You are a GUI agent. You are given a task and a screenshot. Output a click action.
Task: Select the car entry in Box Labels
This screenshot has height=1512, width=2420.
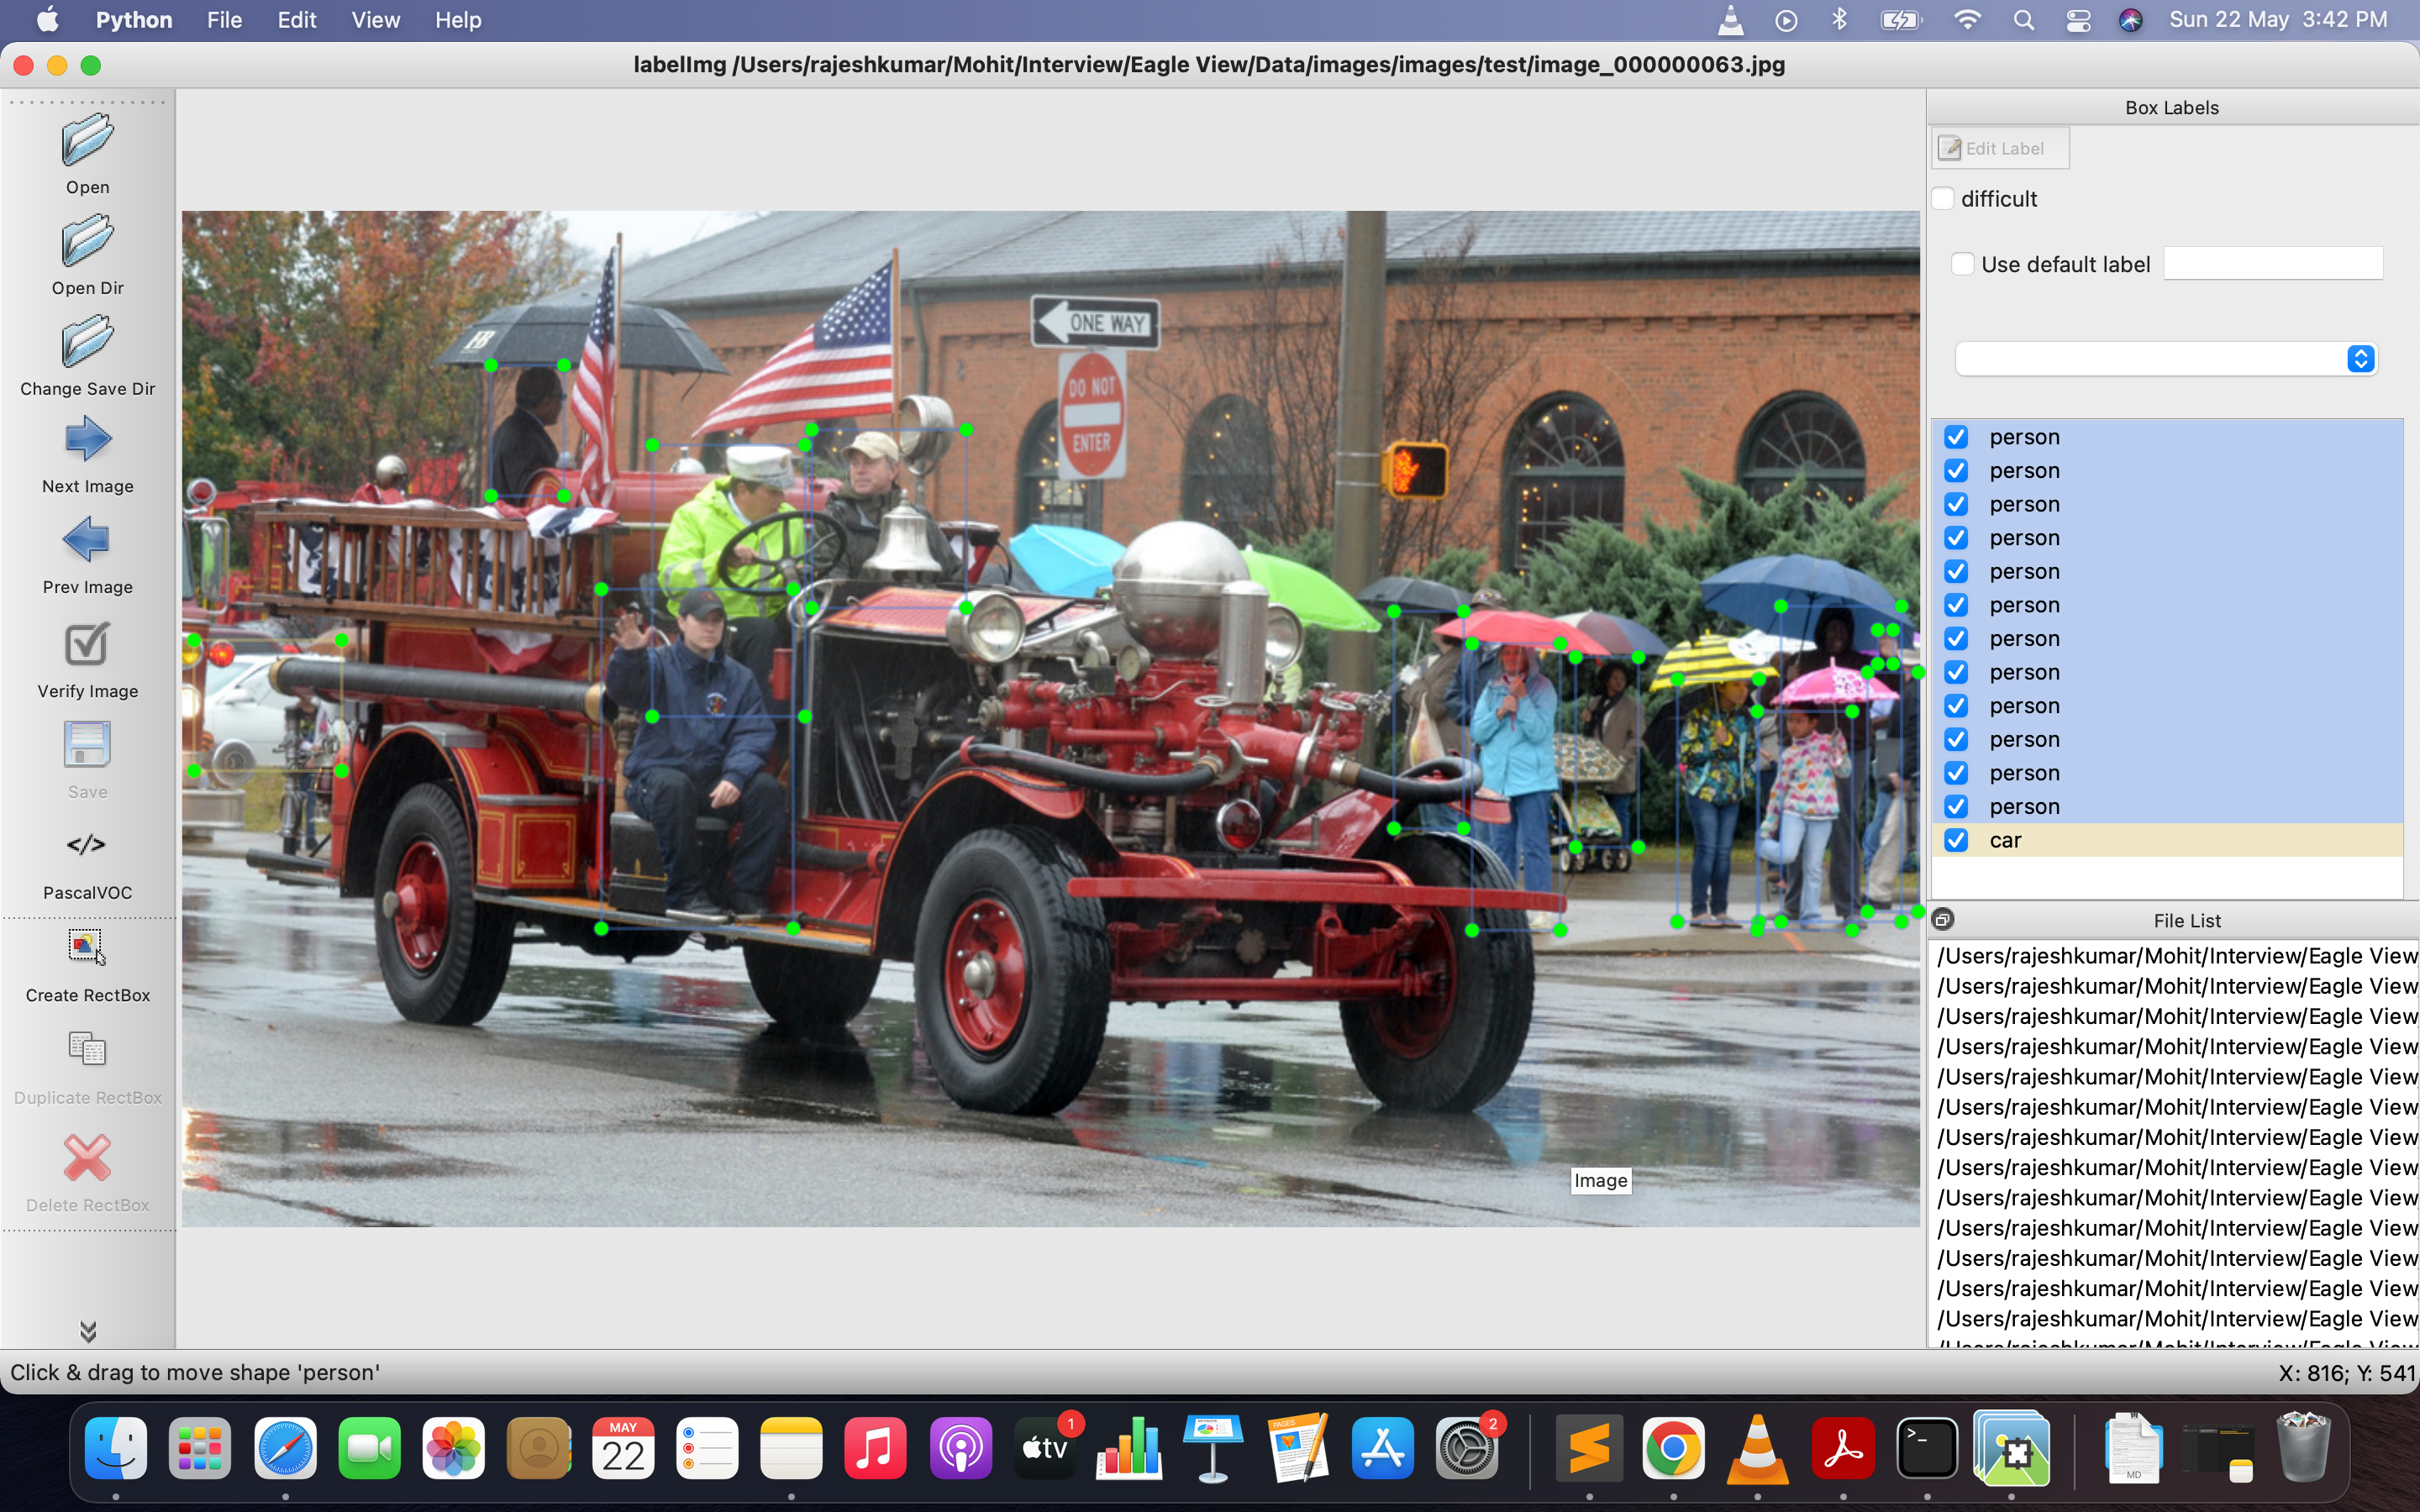click(x=2005, y=840)
